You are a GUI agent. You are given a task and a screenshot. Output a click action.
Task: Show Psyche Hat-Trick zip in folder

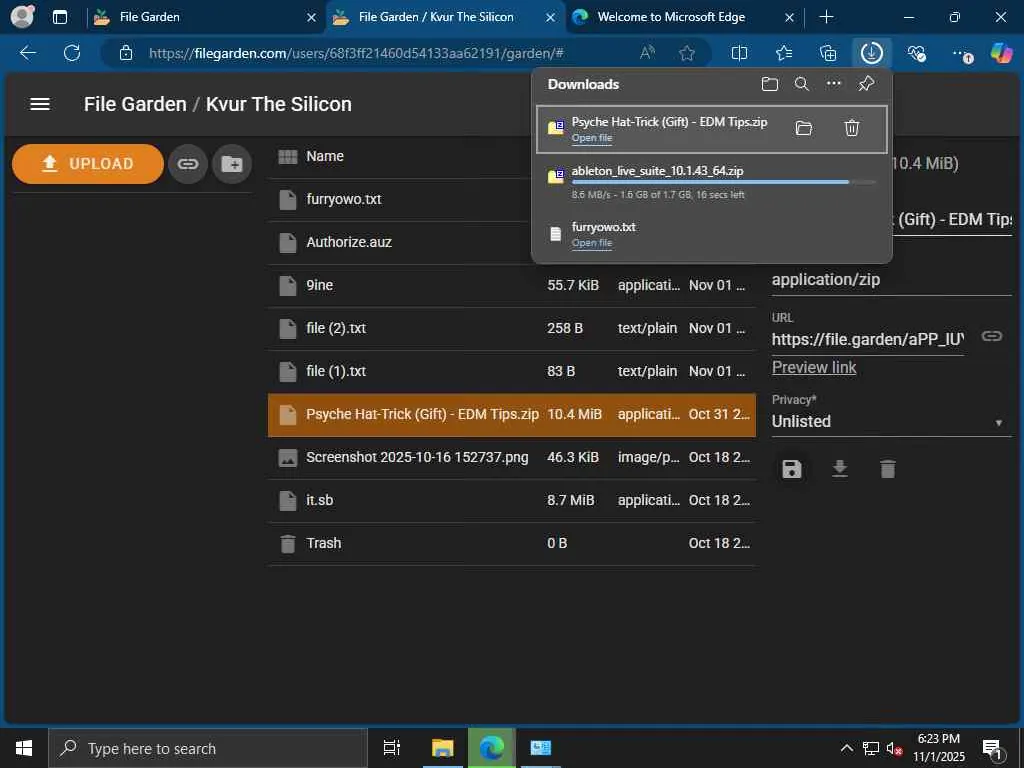pos(804,128)
